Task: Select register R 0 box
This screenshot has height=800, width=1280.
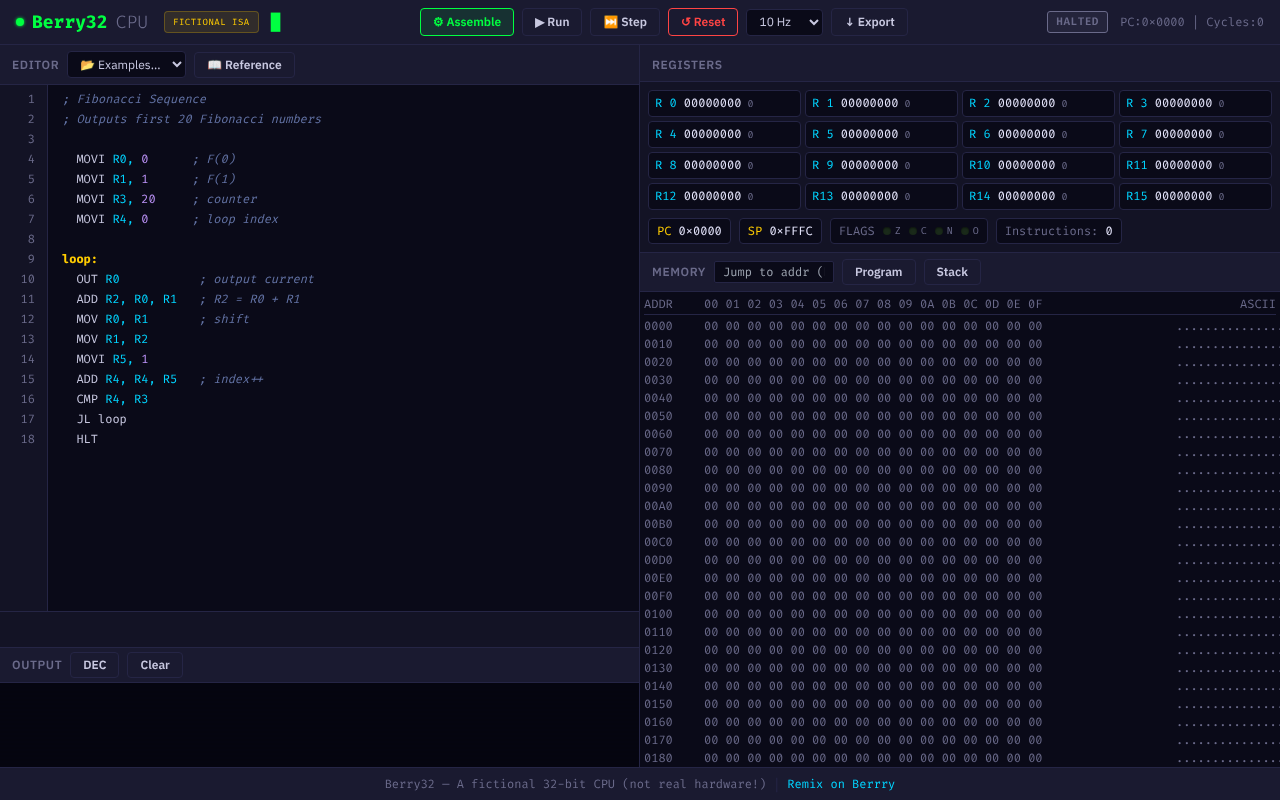Action: pyautogui.click(x=724, y=103)
